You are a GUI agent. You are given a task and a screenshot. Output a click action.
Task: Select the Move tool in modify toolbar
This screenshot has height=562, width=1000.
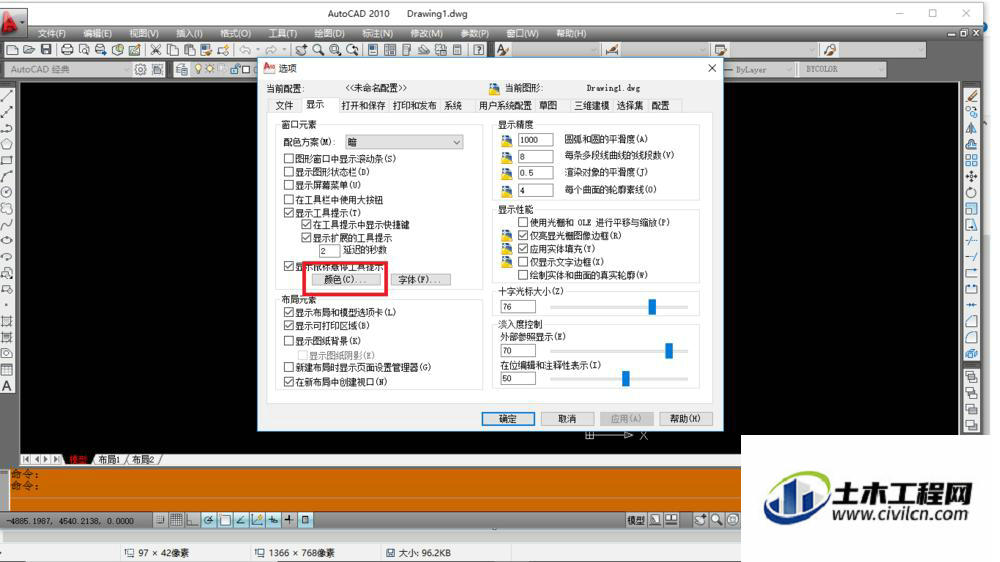(x=971, y=176)
